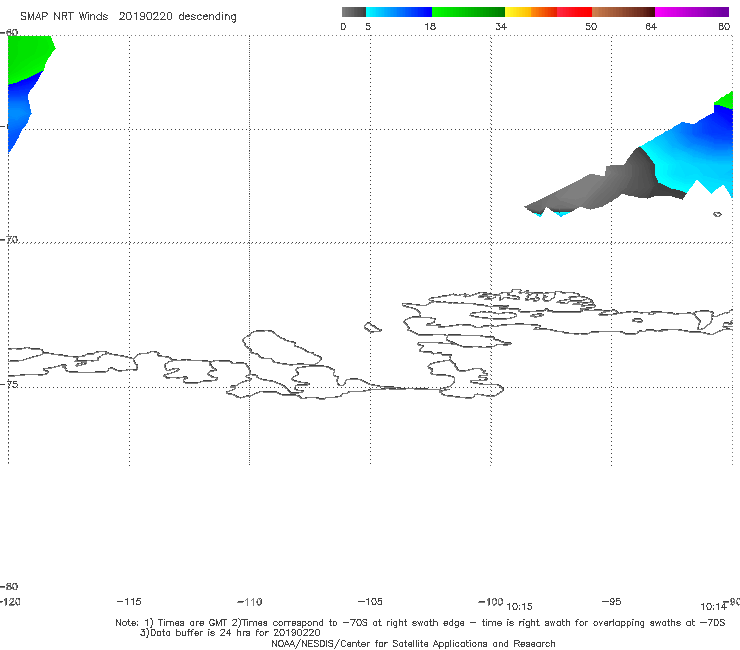Click the longitude label '-100'
Viewport: 740px width, 650px height.
(x=490, y=601)
